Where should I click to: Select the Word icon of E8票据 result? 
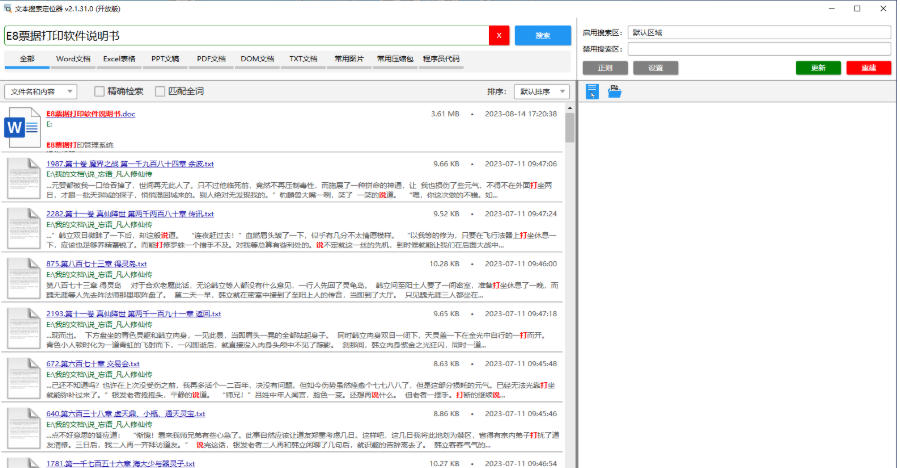[x=22, y=127]
